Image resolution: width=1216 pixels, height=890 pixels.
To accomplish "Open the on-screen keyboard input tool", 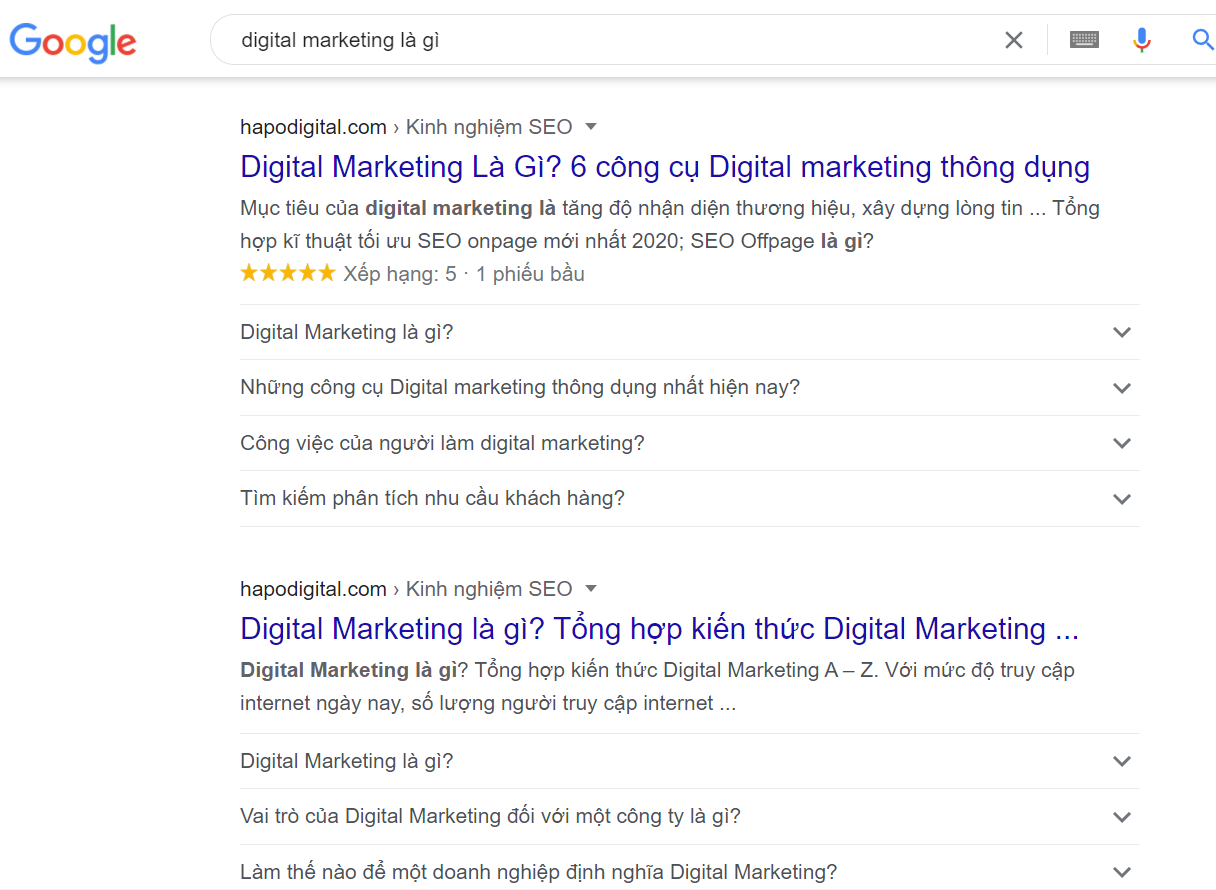I will click(1084, 40).
